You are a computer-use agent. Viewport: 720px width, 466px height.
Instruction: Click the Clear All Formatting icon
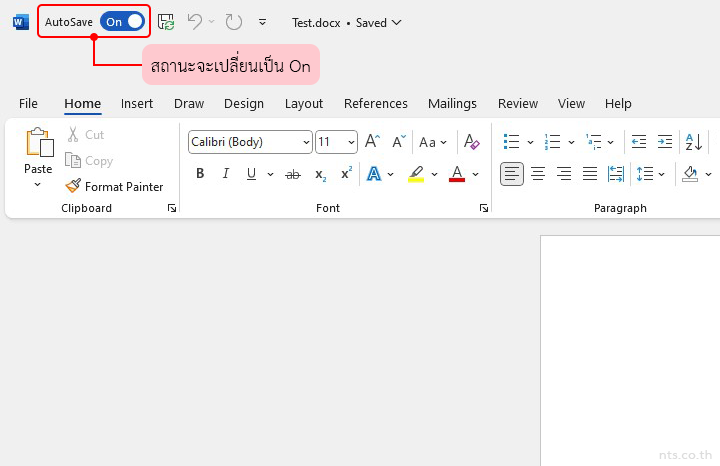click(472, 142)
